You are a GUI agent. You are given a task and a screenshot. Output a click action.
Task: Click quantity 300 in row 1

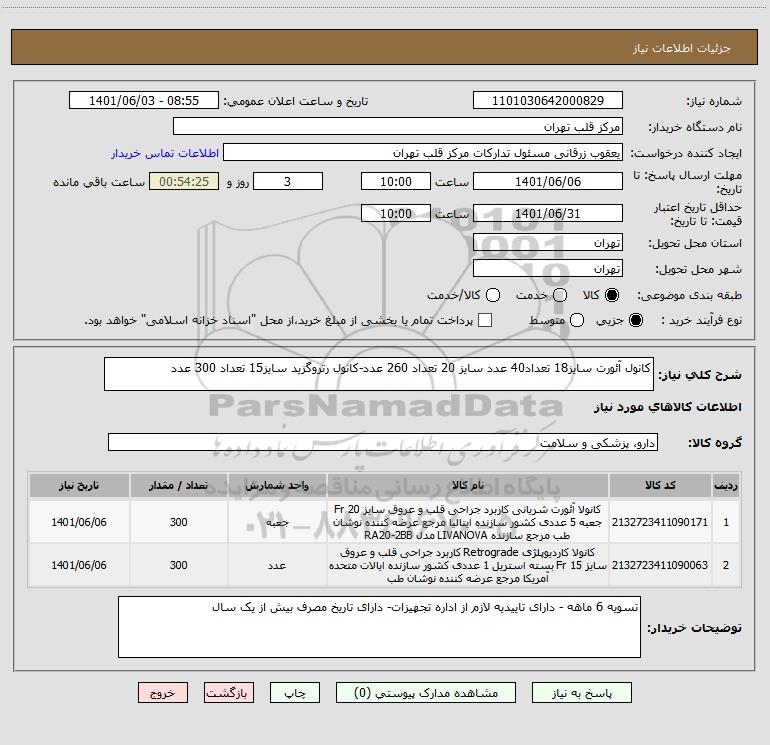(179, 522)
